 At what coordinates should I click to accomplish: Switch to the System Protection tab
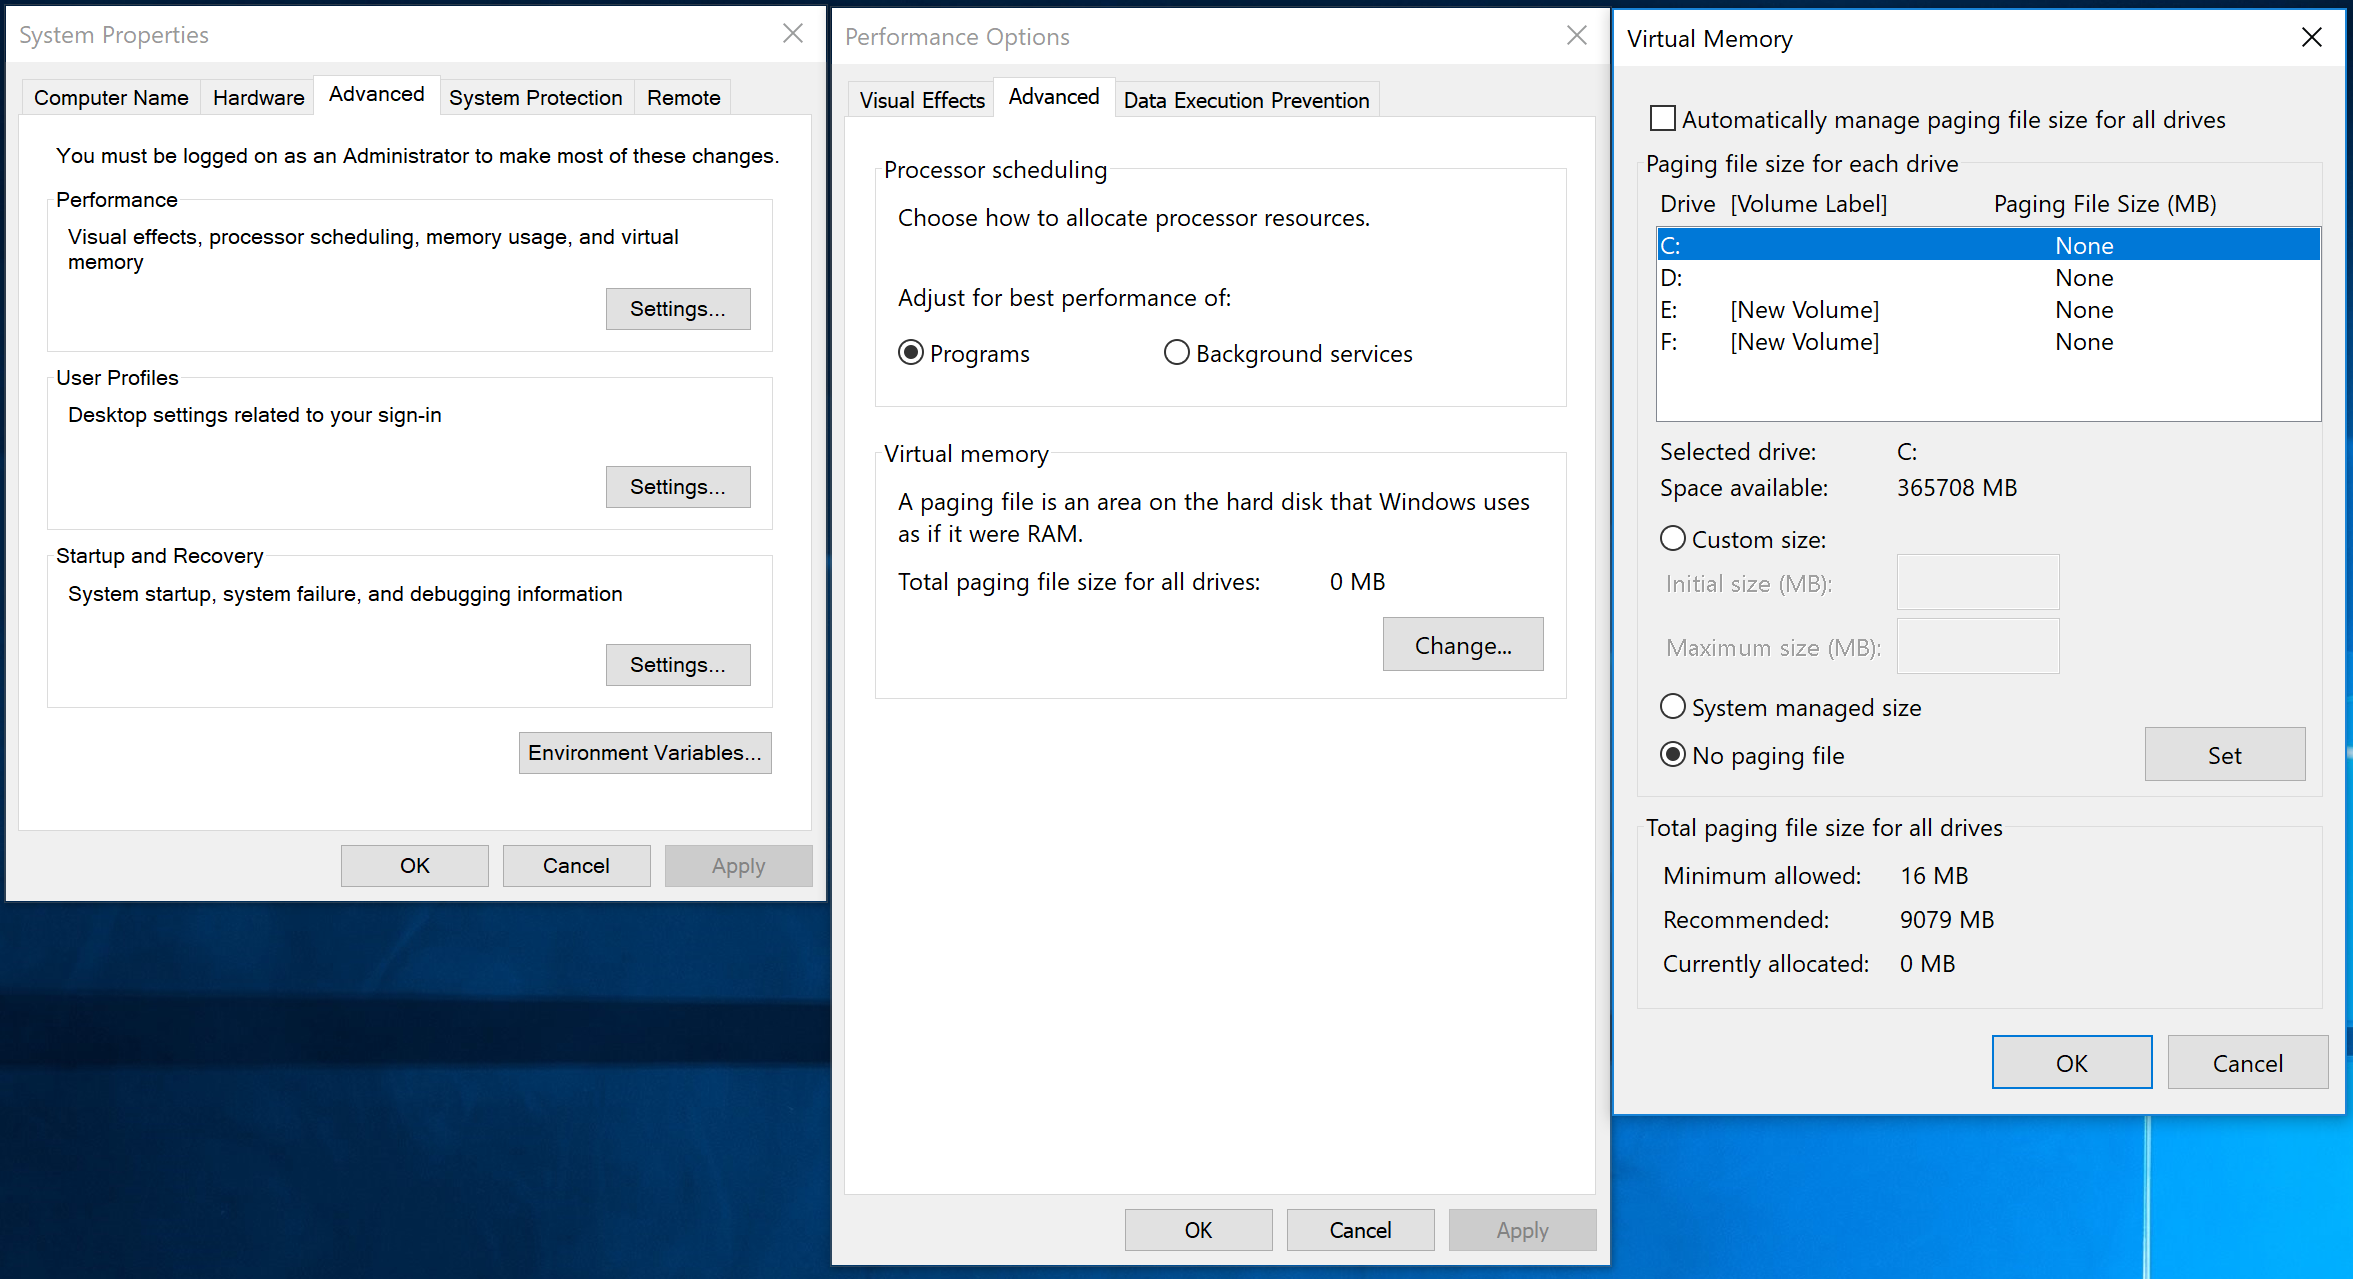tap(535, 98)
